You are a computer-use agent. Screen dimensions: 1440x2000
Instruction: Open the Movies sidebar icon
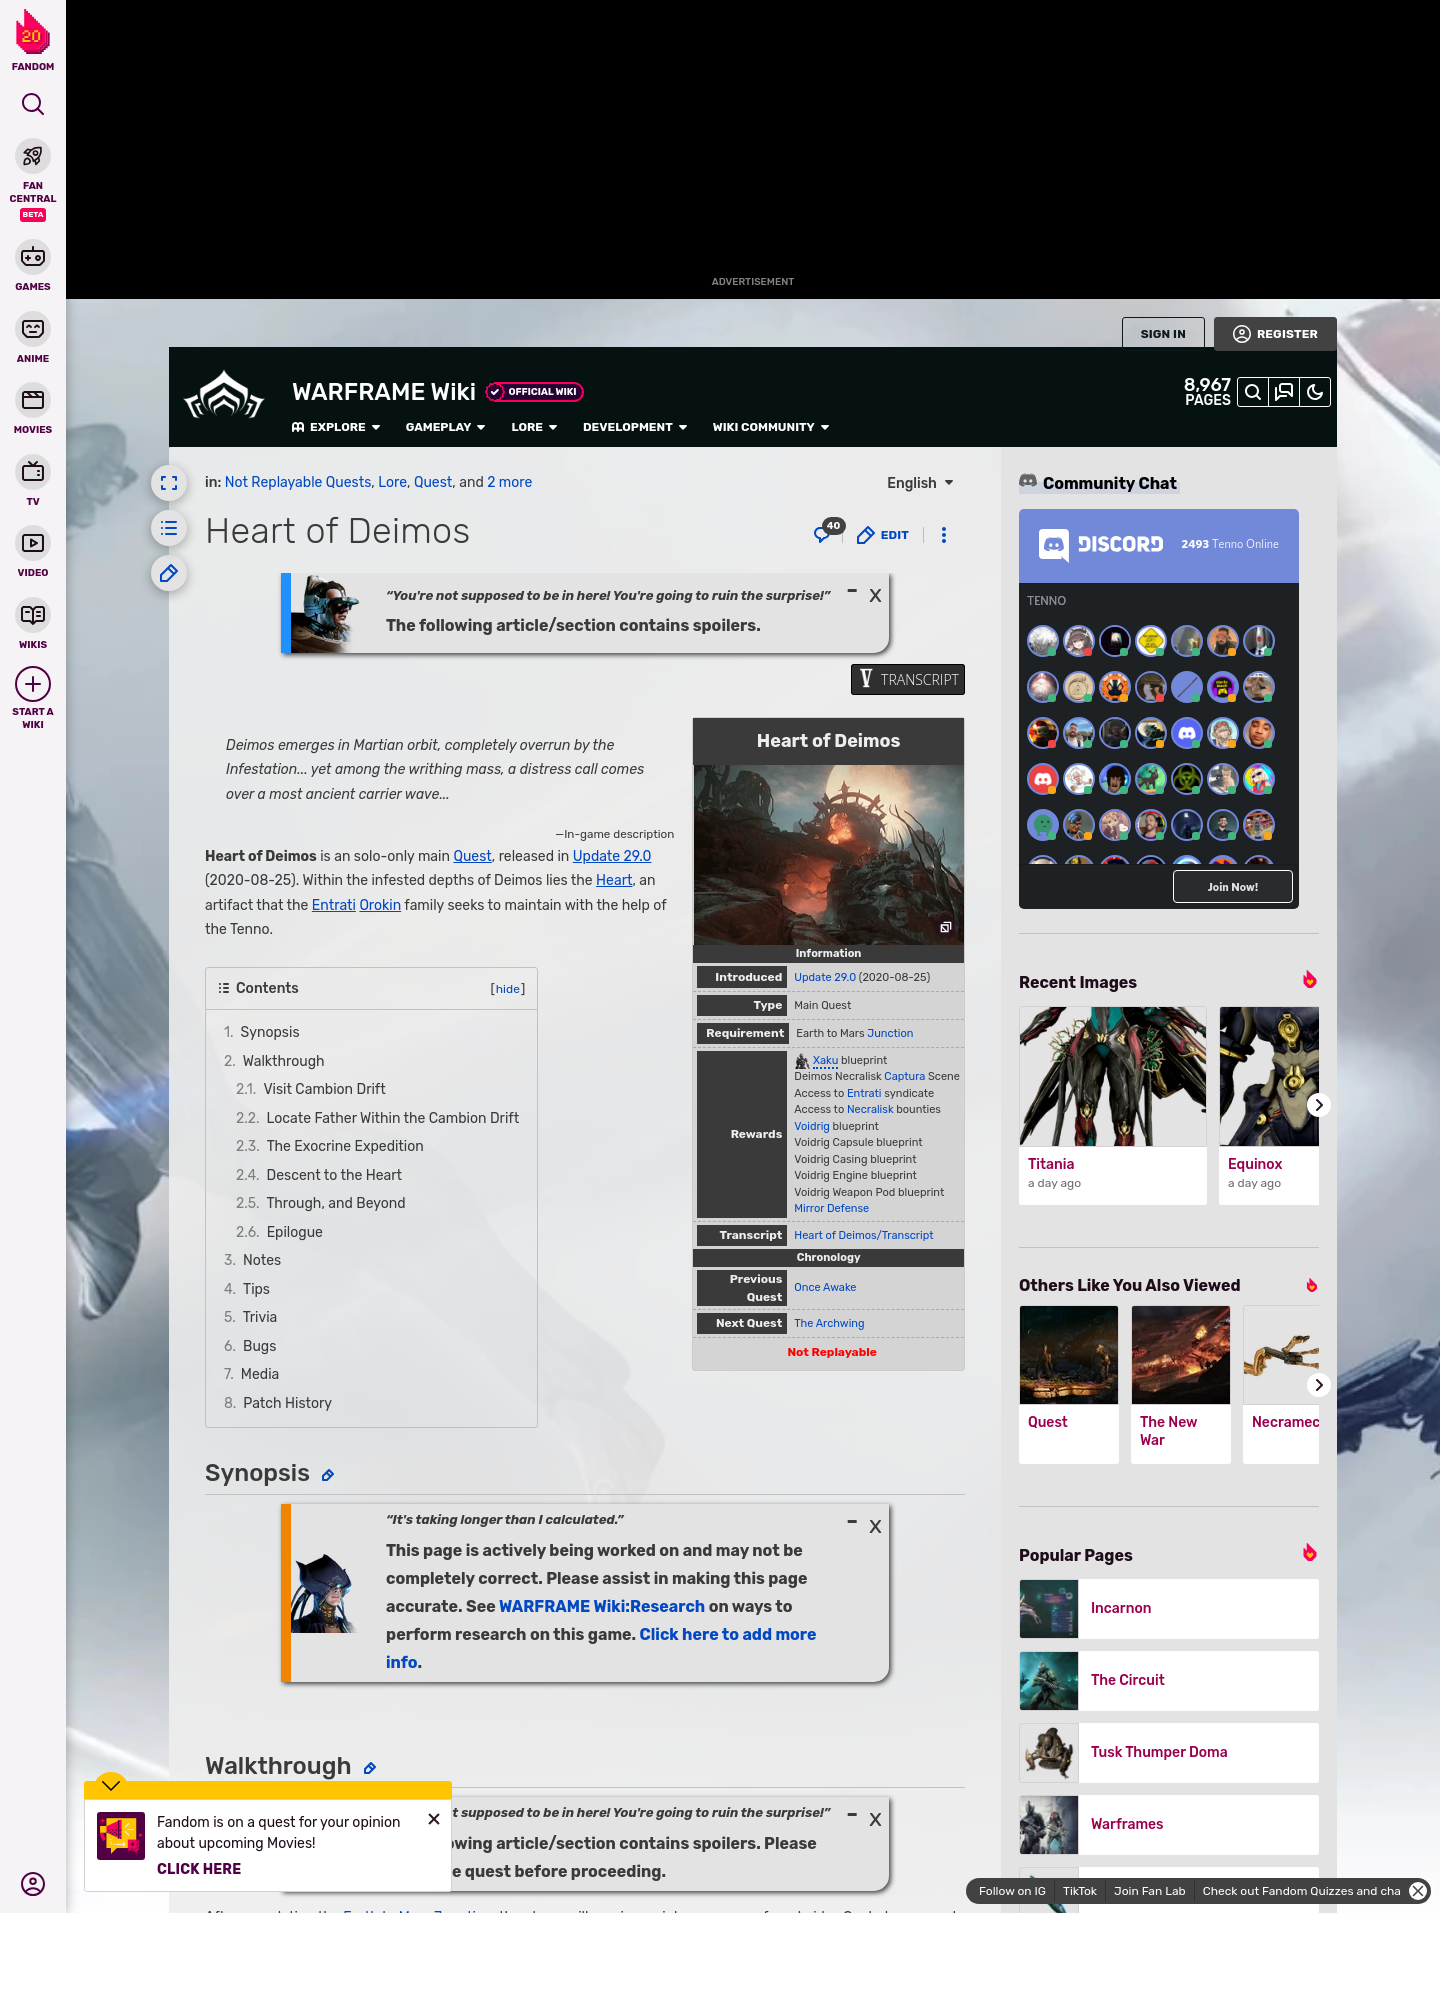[33, 400]
